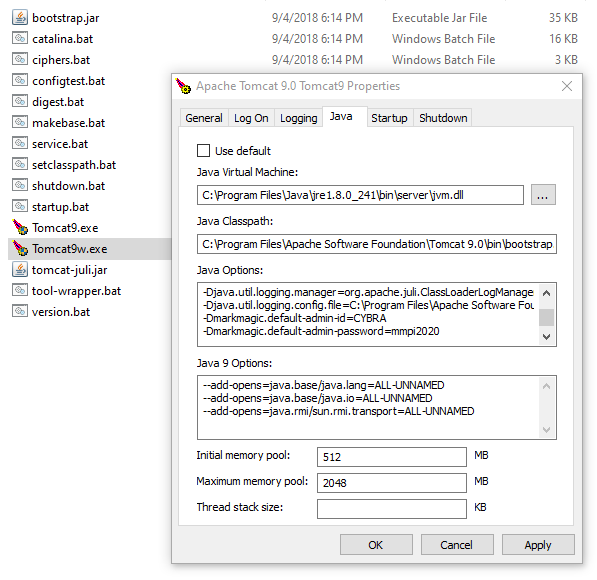Select the catalina.bat file name

point(62,39)
